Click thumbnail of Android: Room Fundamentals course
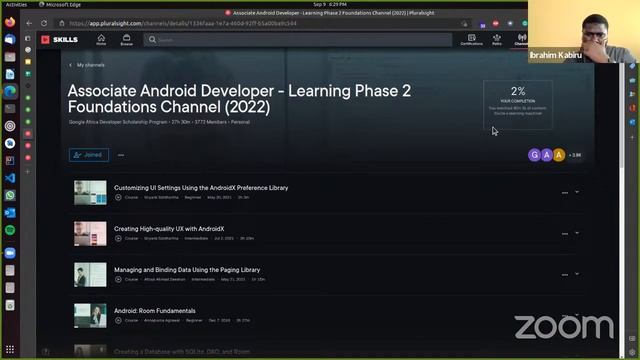Image resolution: width=640 pixels, height=360 pixels. (x=90, y=316)
